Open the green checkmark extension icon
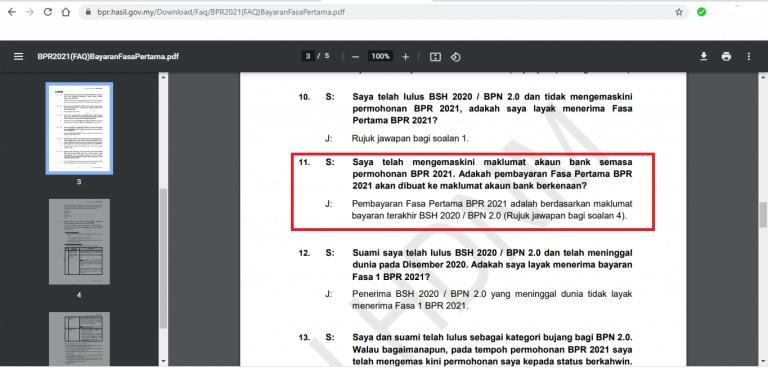 tap(701, 12)
